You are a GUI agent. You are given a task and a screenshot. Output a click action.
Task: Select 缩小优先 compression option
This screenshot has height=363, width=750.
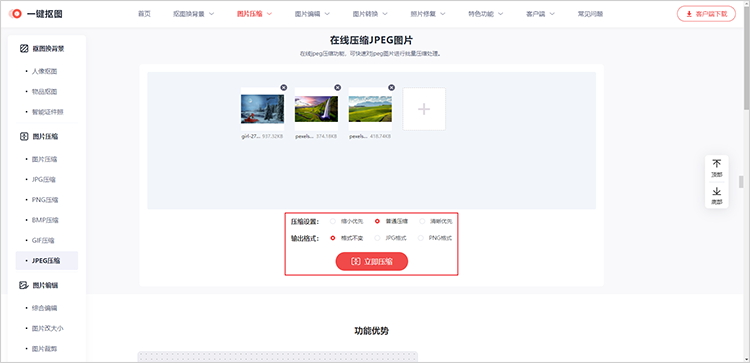(x=347, y=221)
